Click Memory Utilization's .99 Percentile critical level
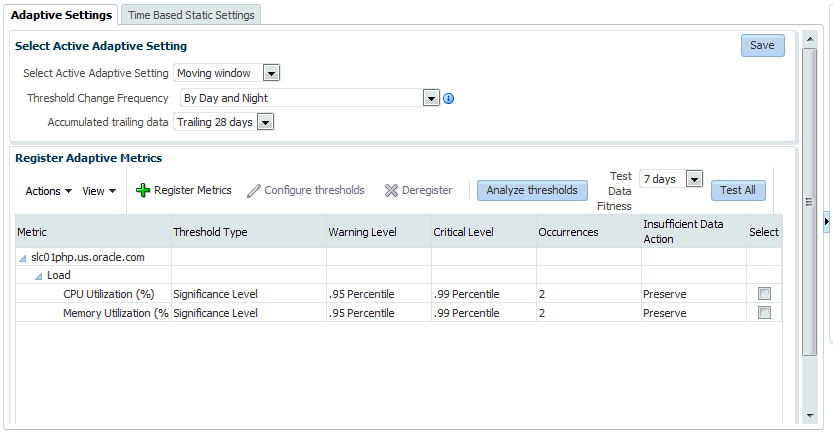The width and height of the screenshot is (833, 437). coord(466,313)
